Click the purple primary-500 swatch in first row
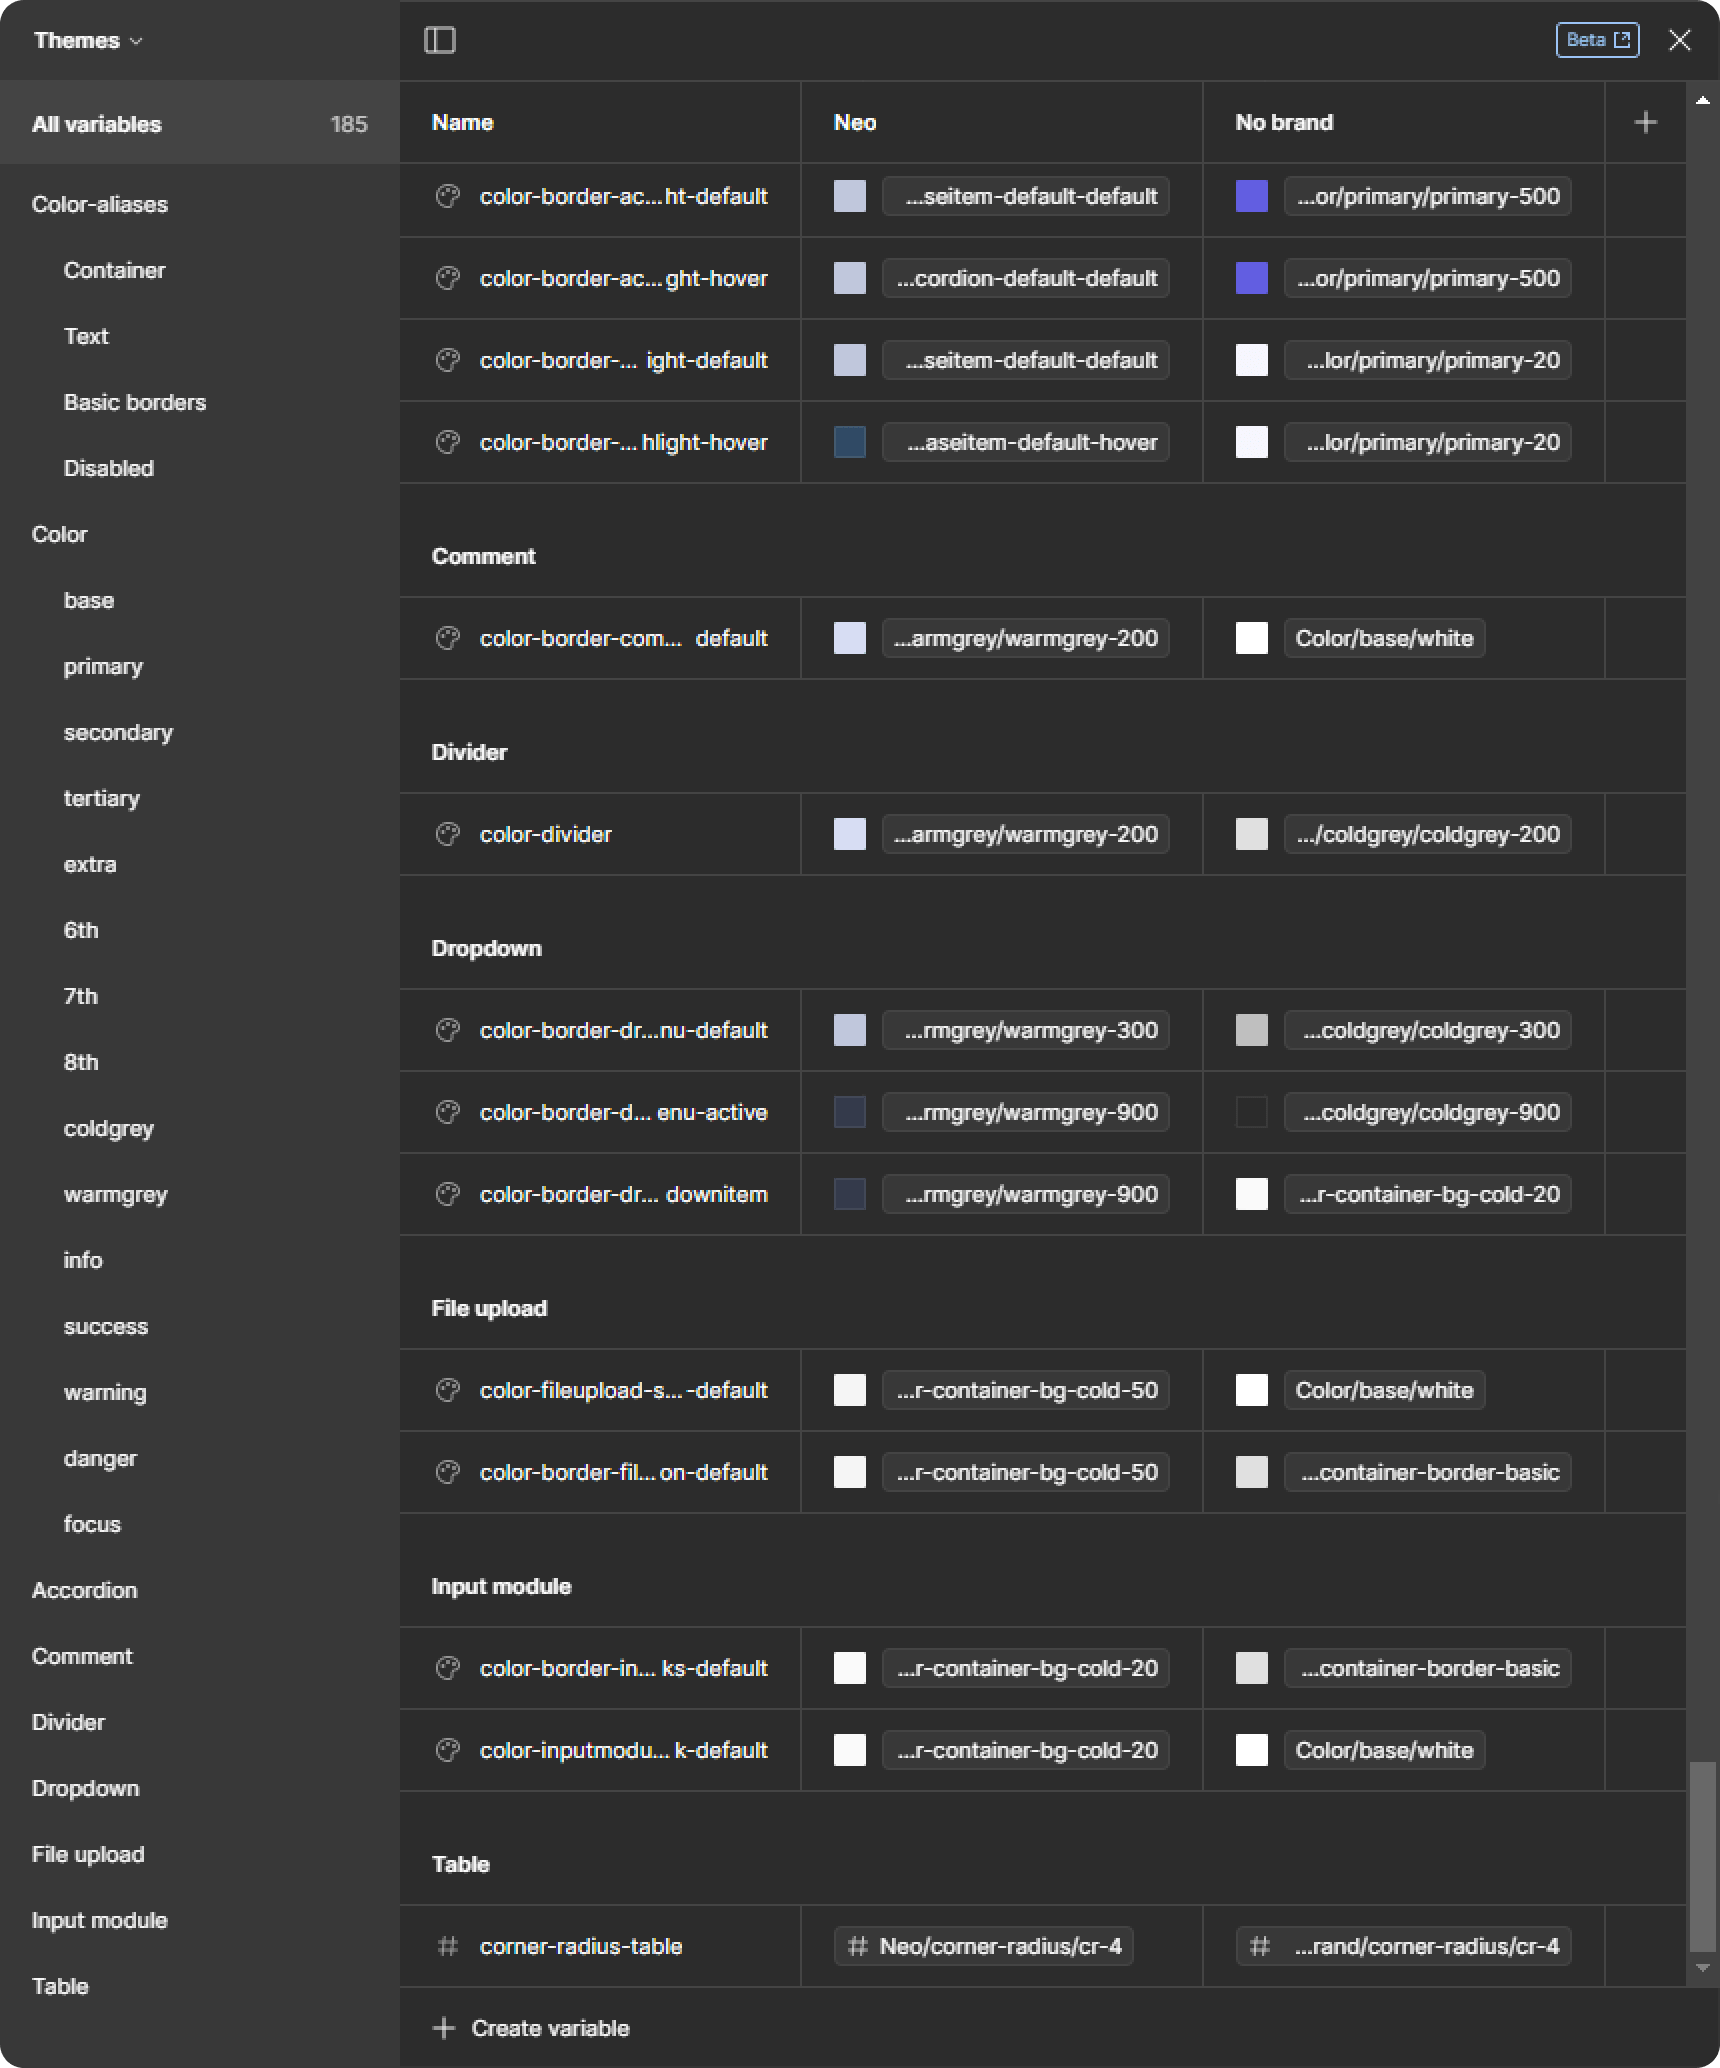Screen dimensions: 1720x2068 coord(1252,196)
